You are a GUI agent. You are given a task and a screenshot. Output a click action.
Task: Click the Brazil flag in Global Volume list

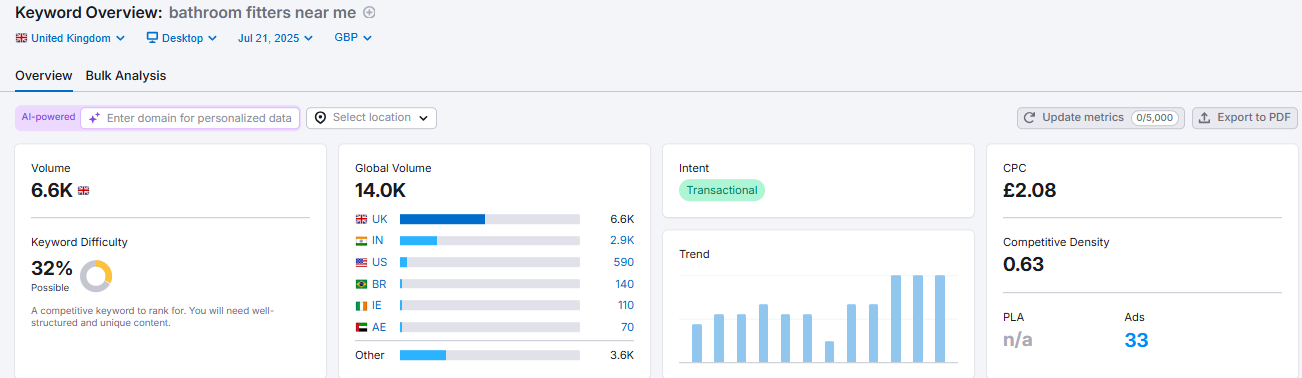tap(361, 284)
